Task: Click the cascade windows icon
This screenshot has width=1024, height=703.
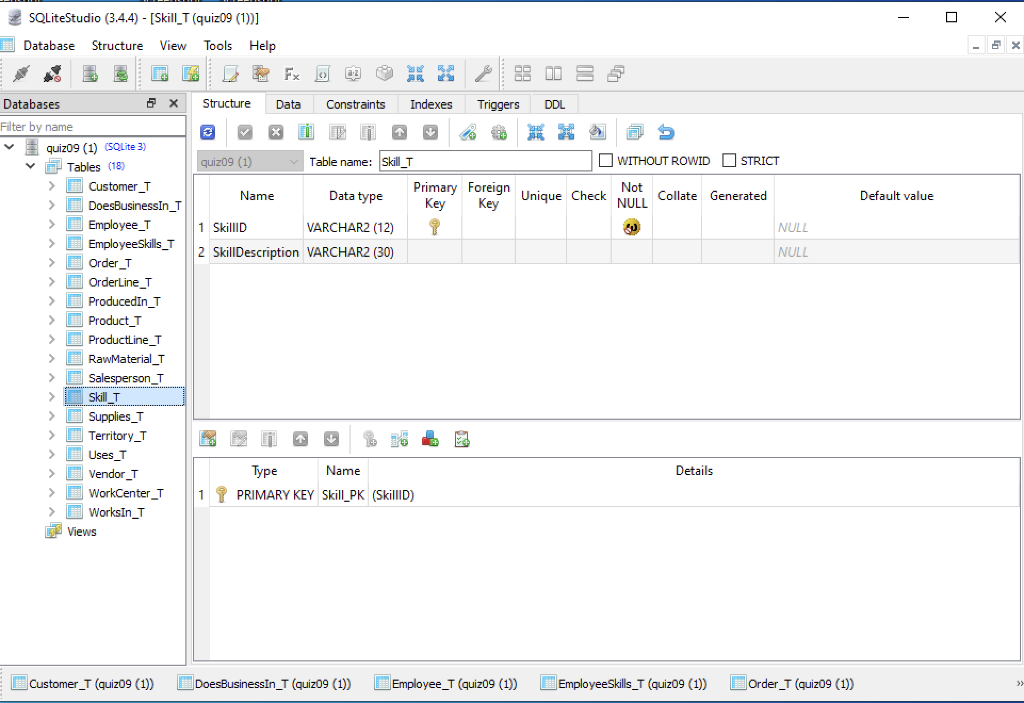Action: click(616, 74)
